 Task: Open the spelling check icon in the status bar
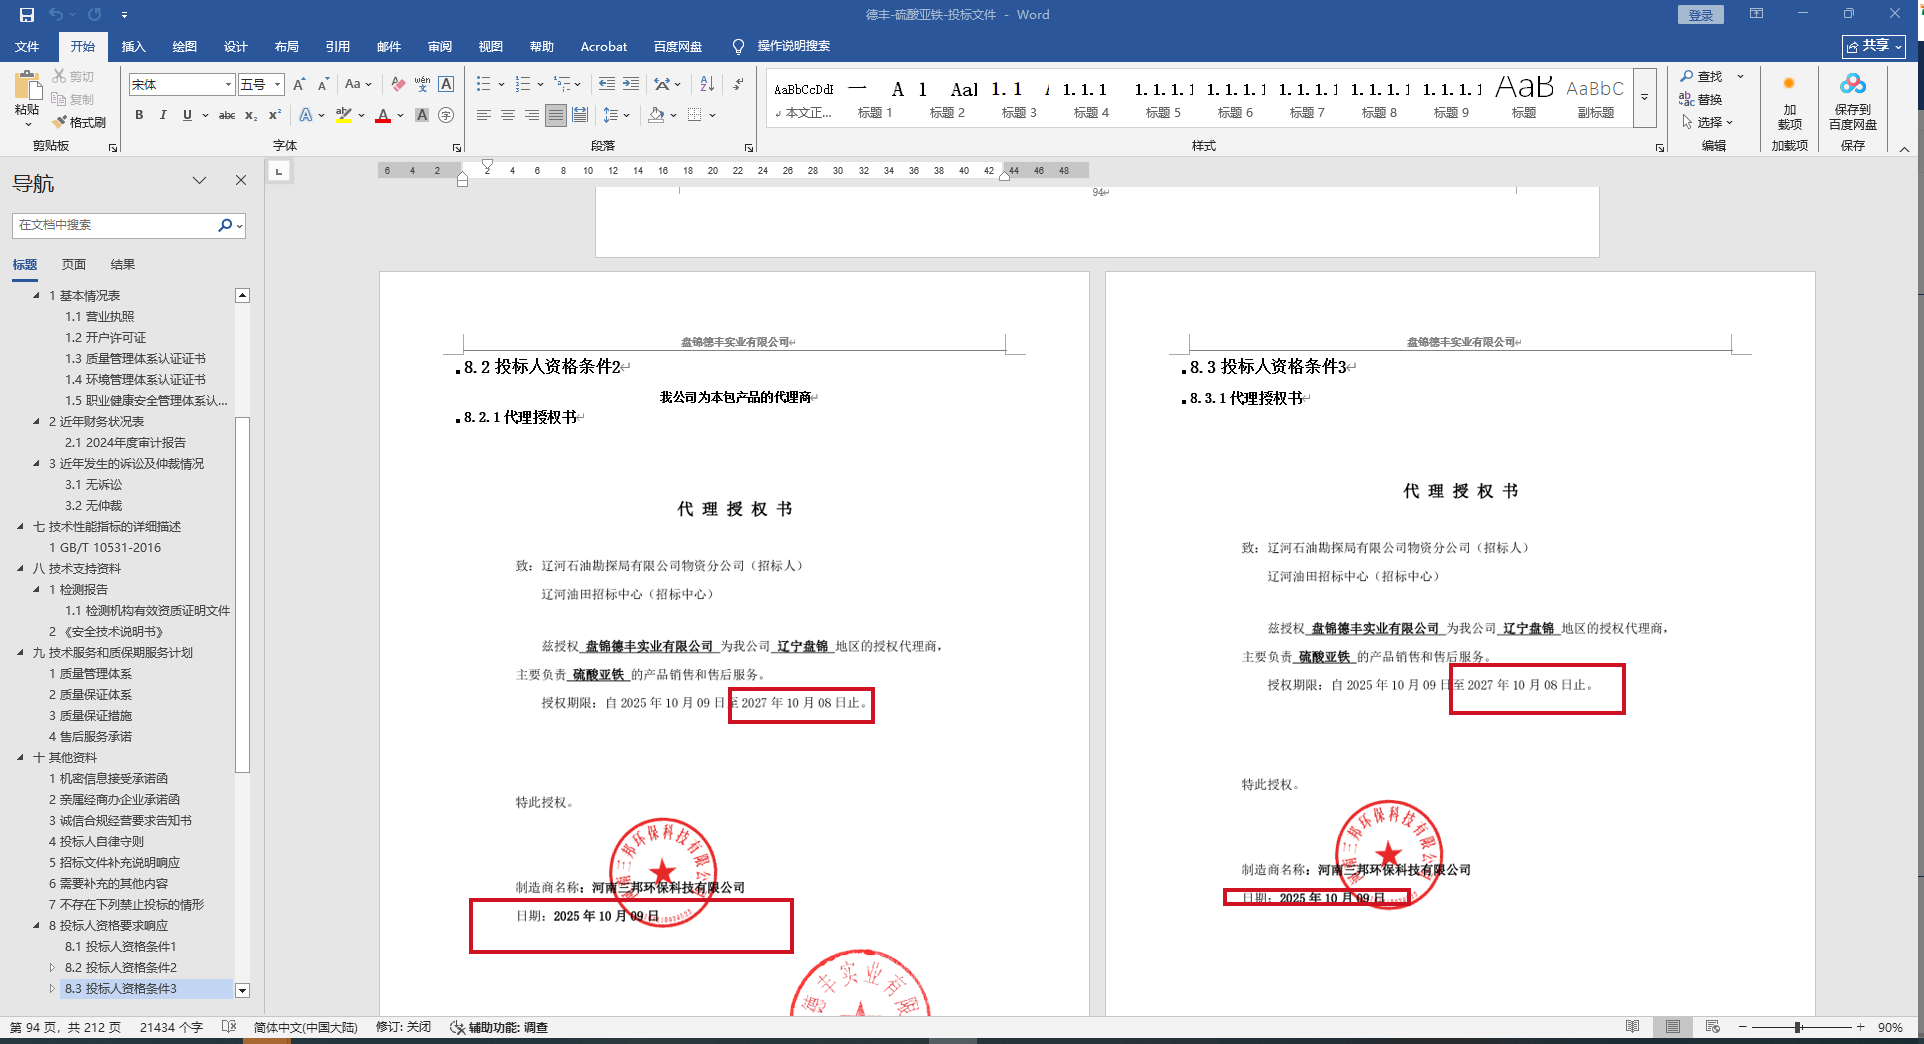pos(229,1027)
